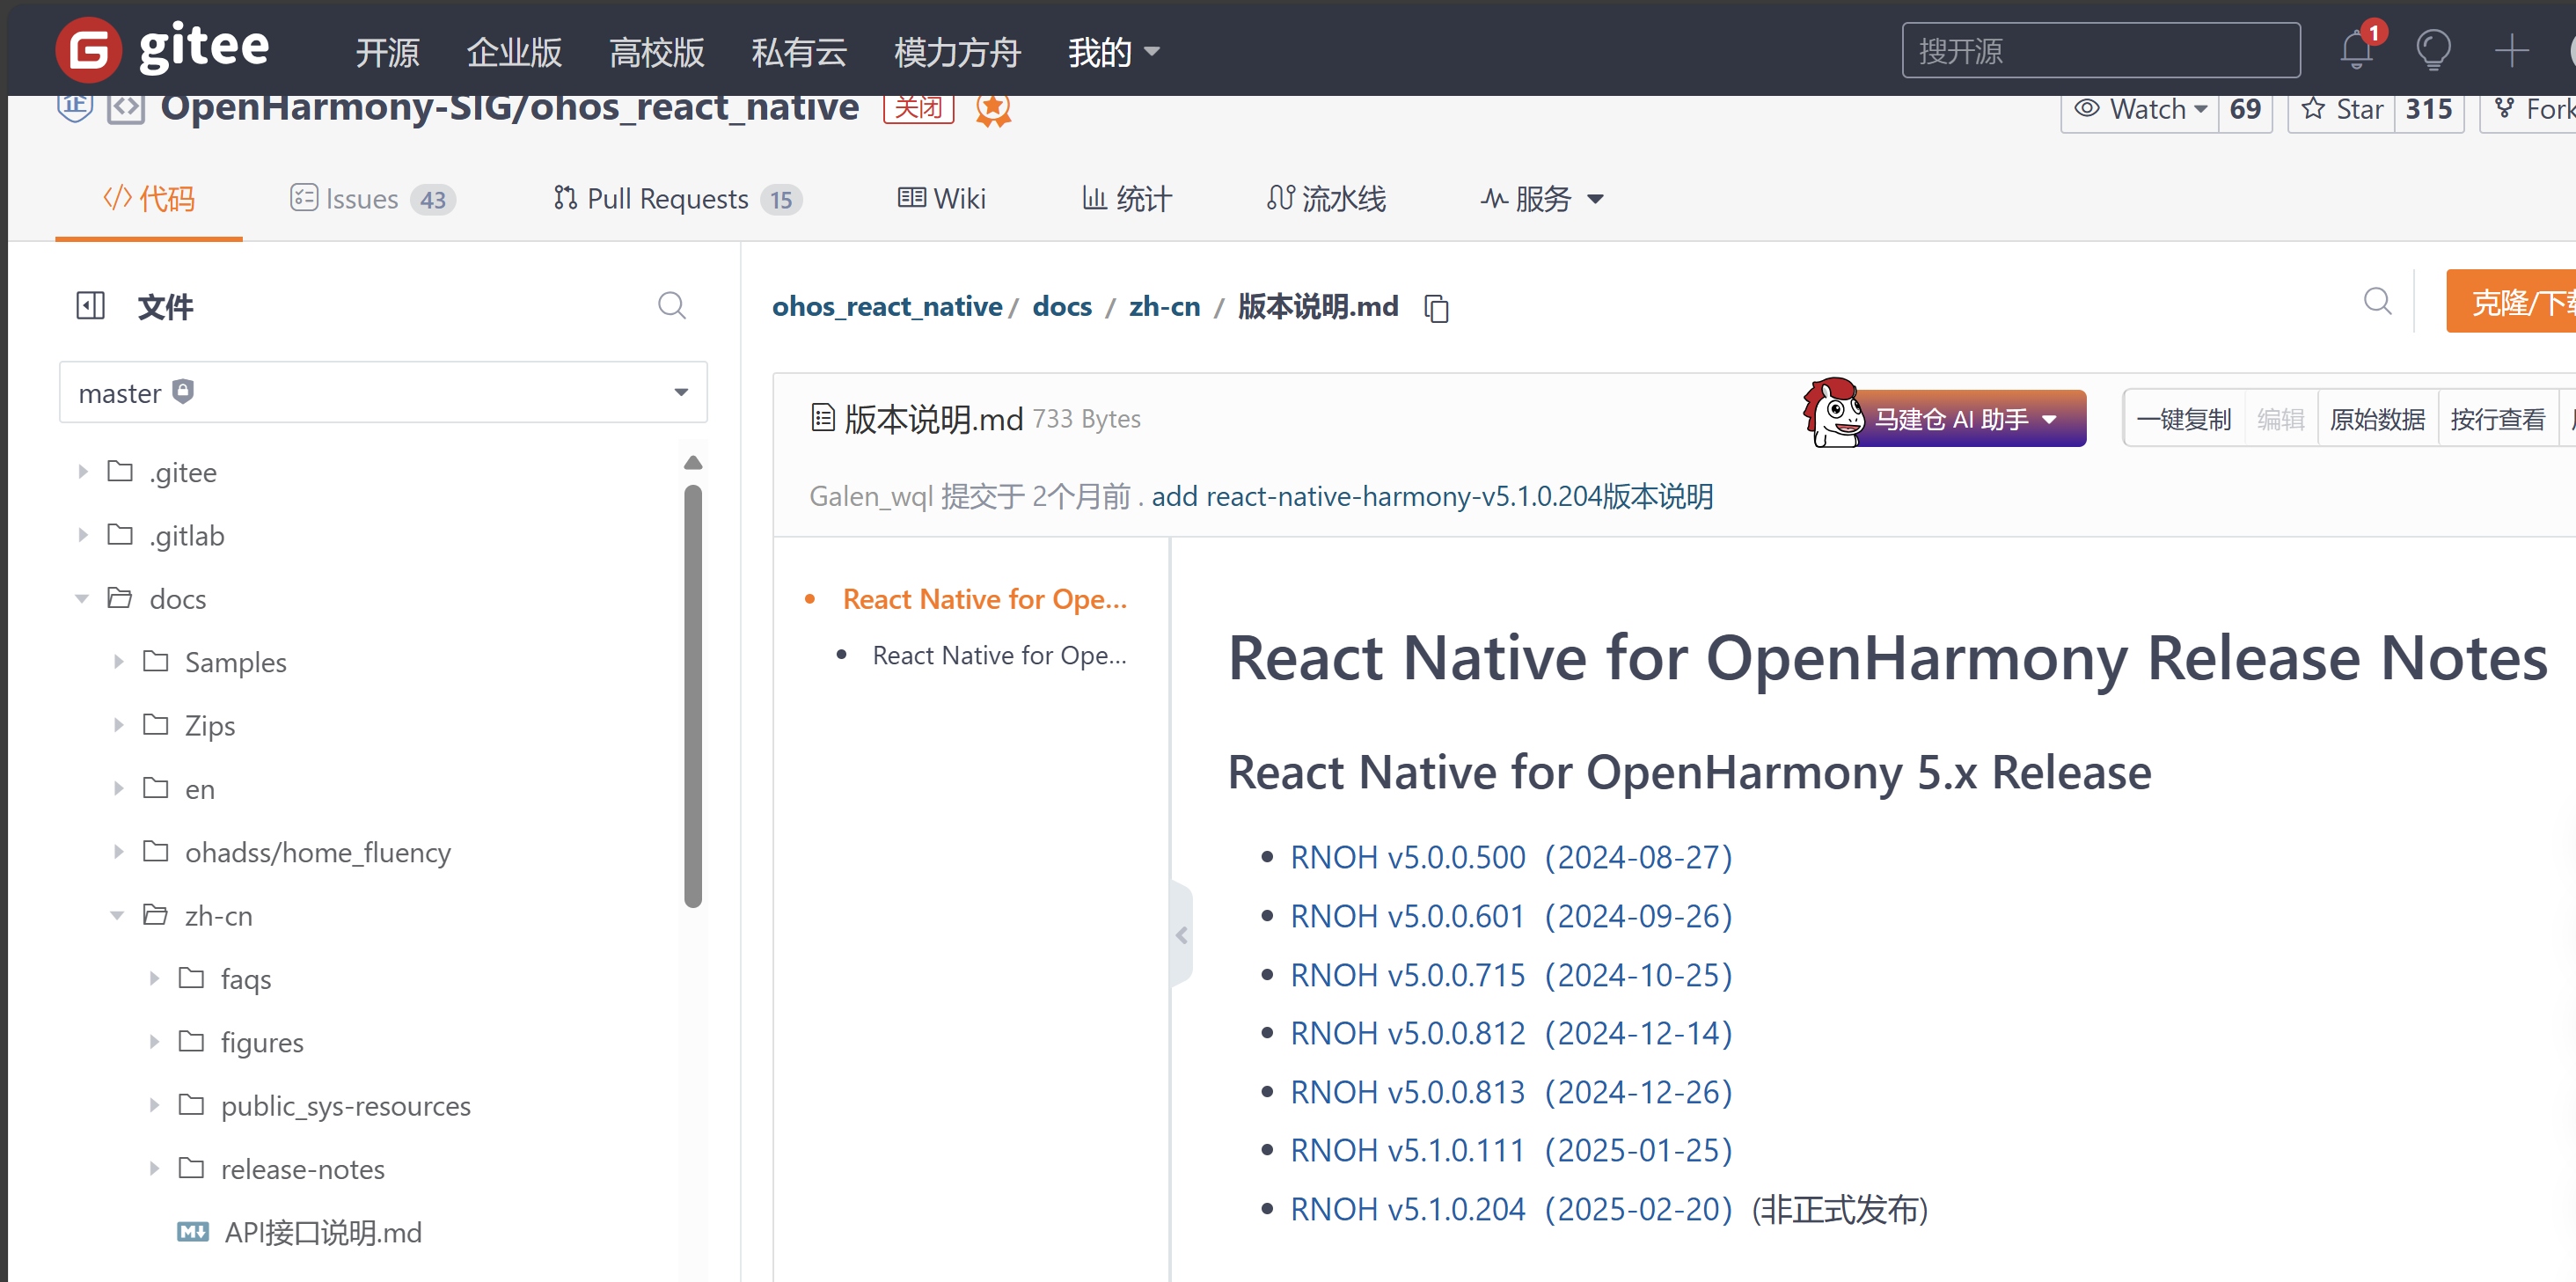
Task: Open the commit message link about v5.1.0.204
Action: (1432, 496)
